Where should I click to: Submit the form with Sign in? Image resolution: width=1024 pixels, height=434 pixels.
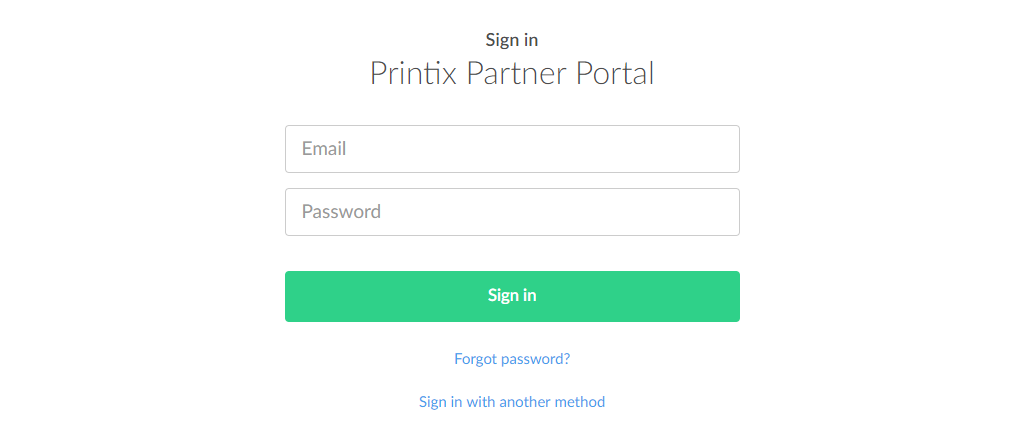pyautogui.click(x=512, y=296)
